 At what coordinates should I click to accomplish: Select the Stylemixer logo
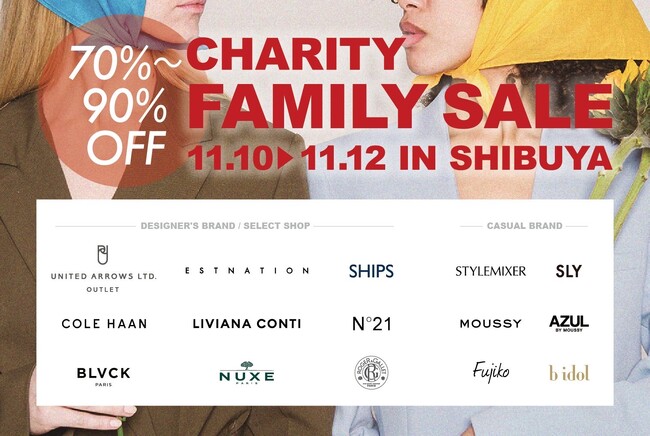(490, 271)
